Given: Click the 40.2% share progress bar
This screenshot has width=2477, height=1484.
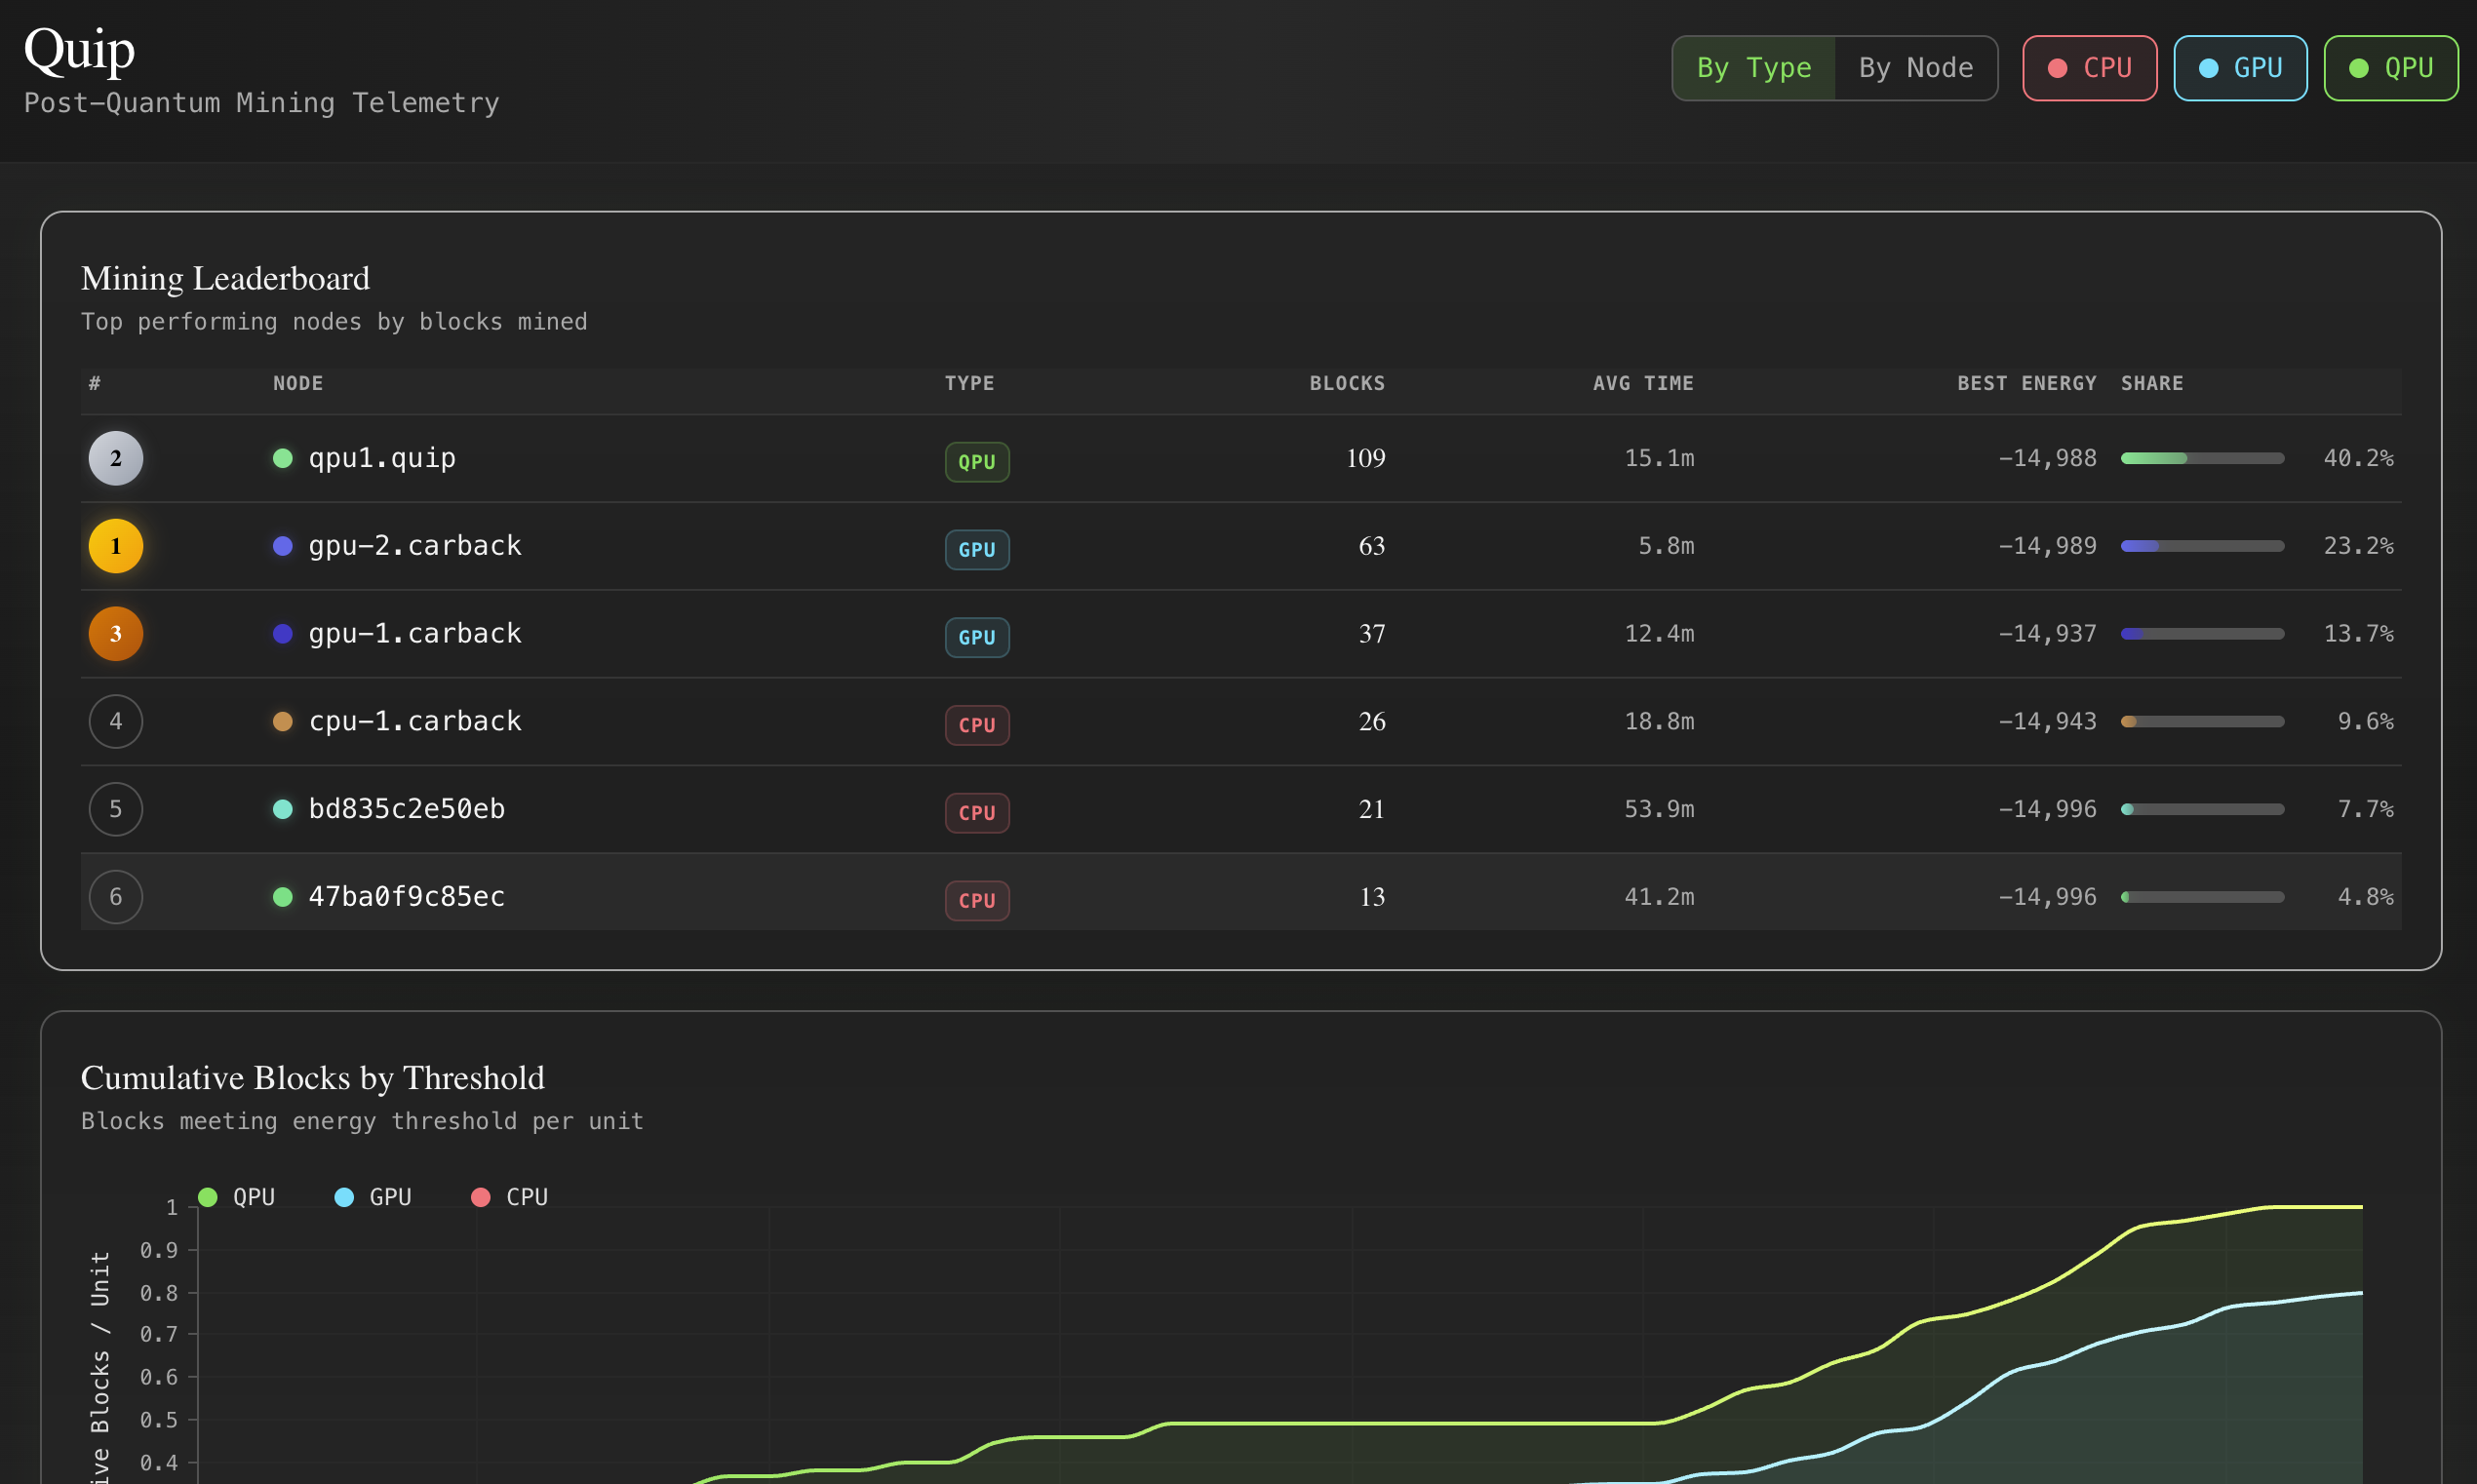Looking at the screenshot, I should 2201,458.
